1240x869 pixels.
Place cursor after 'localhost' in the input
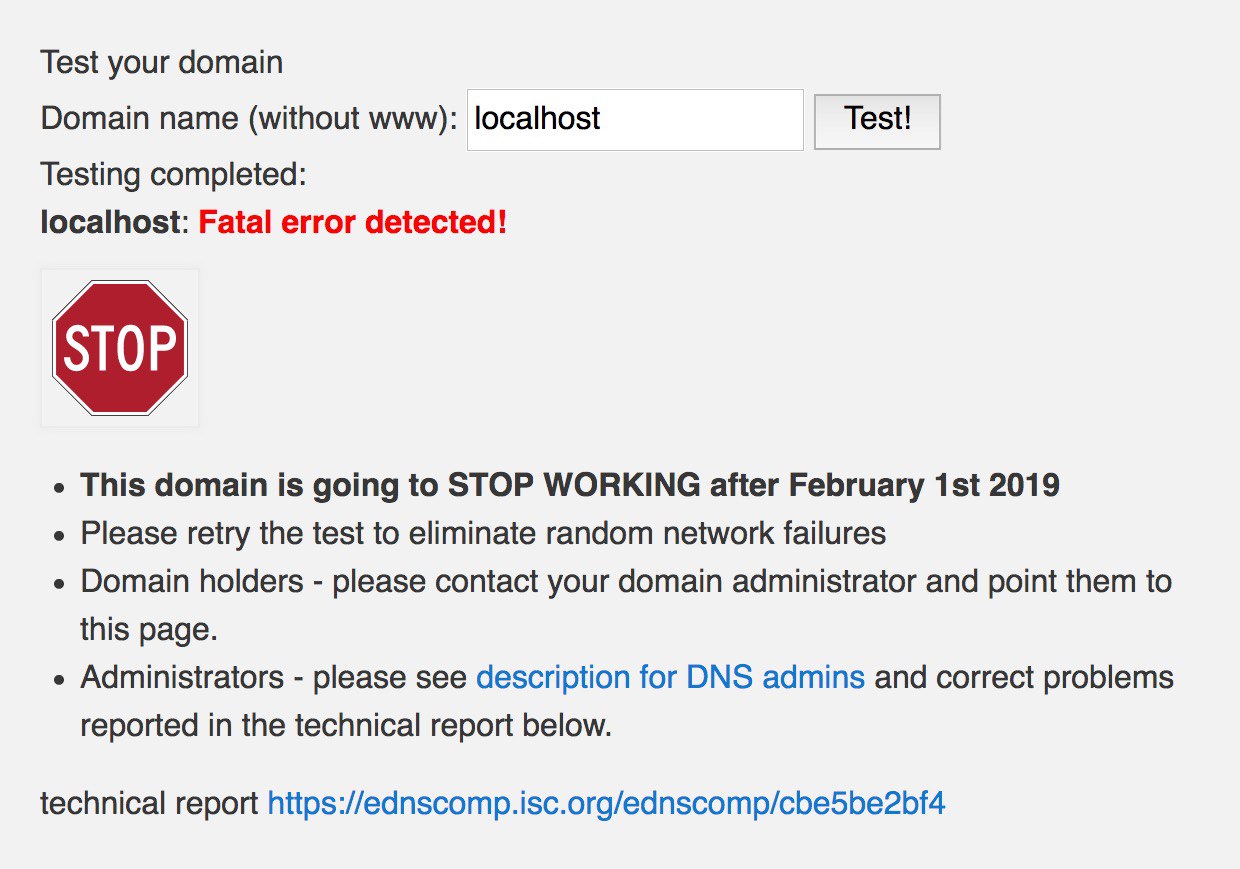coord(603,120)
